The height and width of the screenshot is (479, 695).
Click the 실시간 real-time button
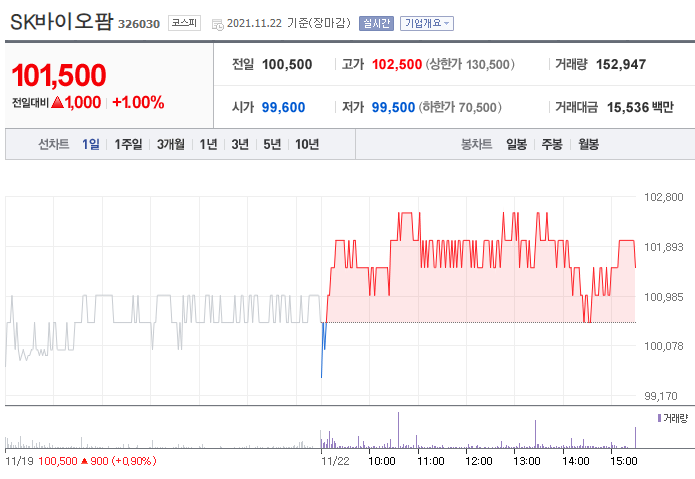(x=376, y=23)
